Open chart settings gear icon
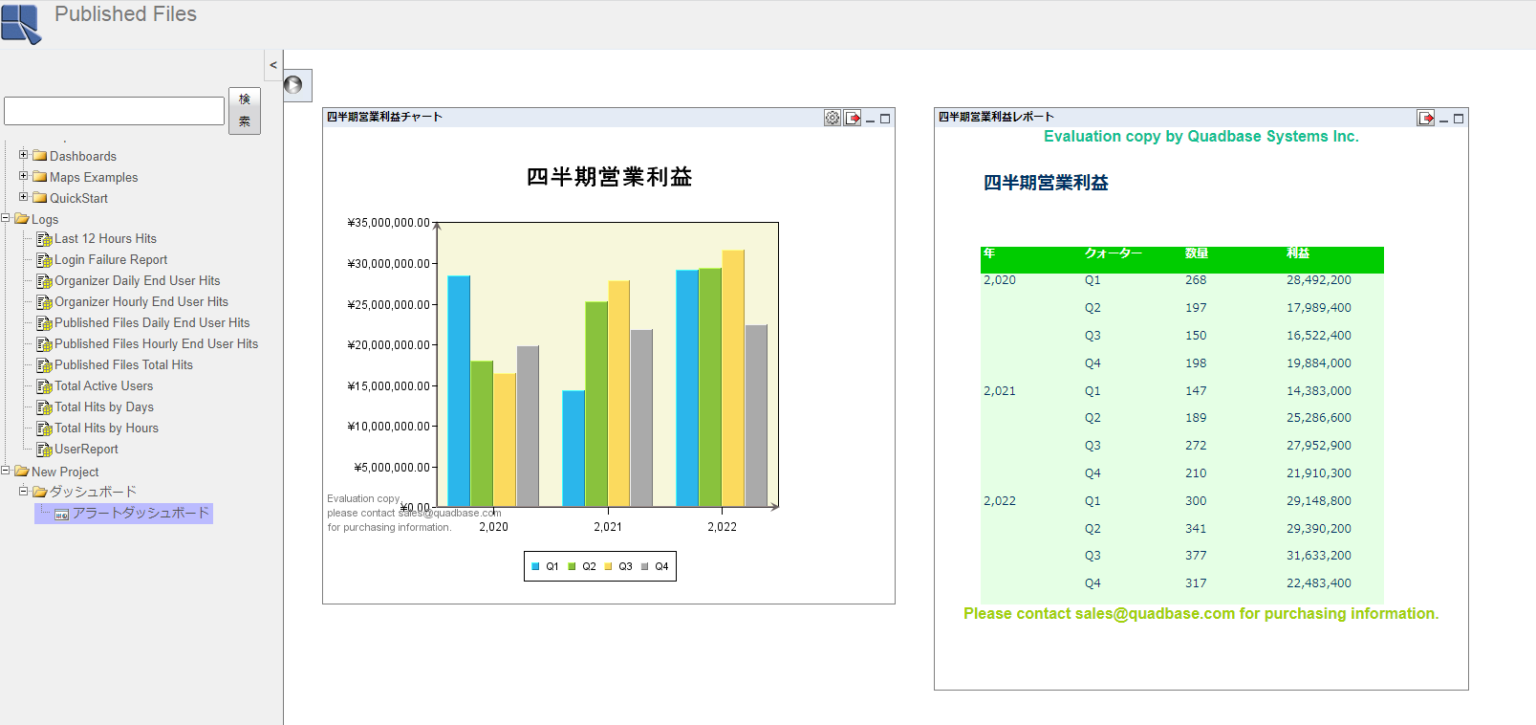 coord(832,118)
